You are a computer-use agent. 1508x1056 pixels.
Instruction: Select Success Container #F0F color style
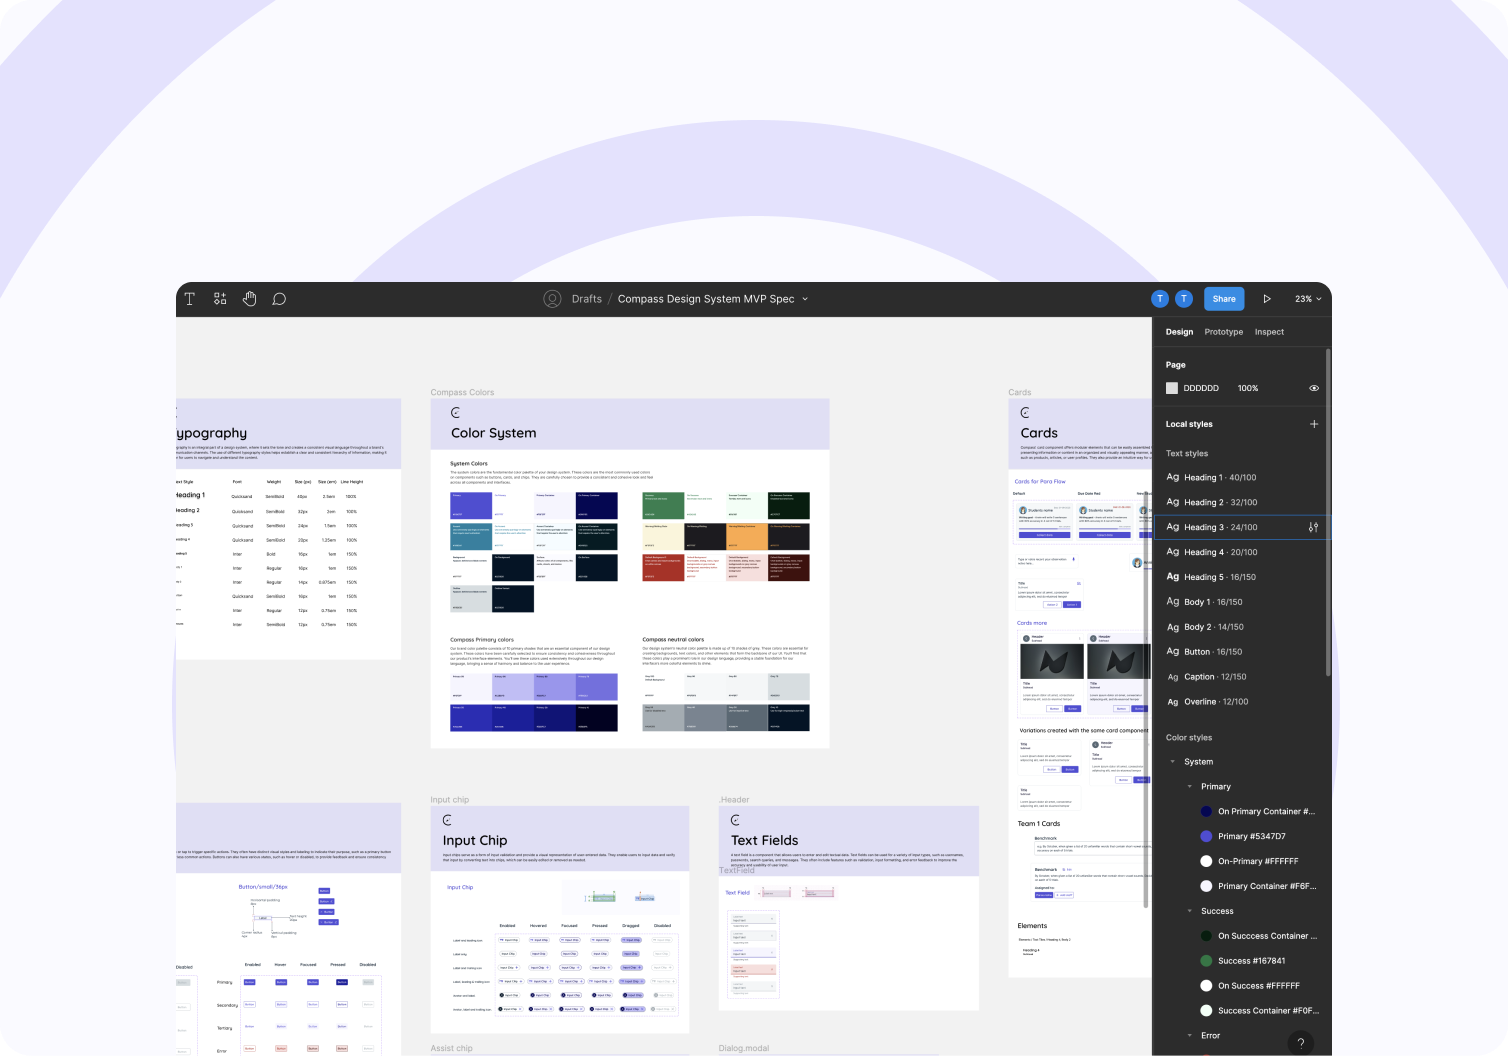pyautogui.click(x=1258, y=1011)
